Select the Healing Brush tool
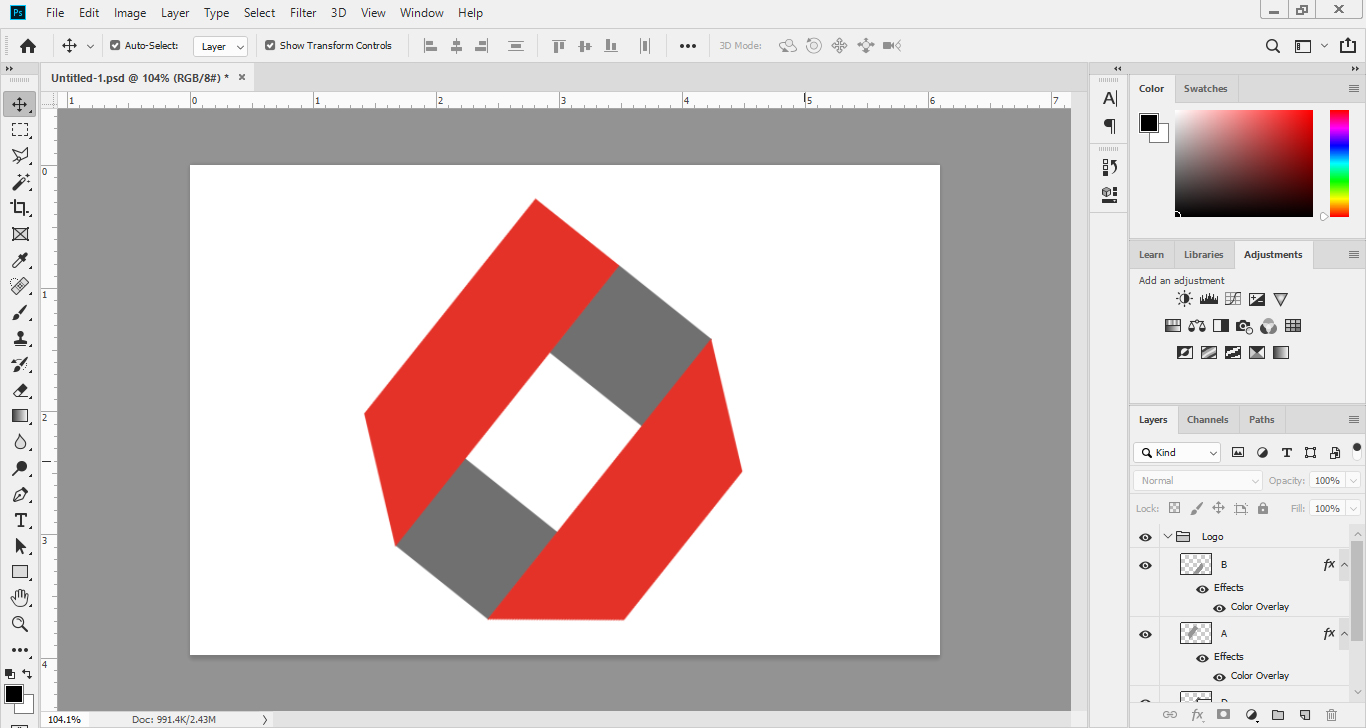 click(20, 286)
